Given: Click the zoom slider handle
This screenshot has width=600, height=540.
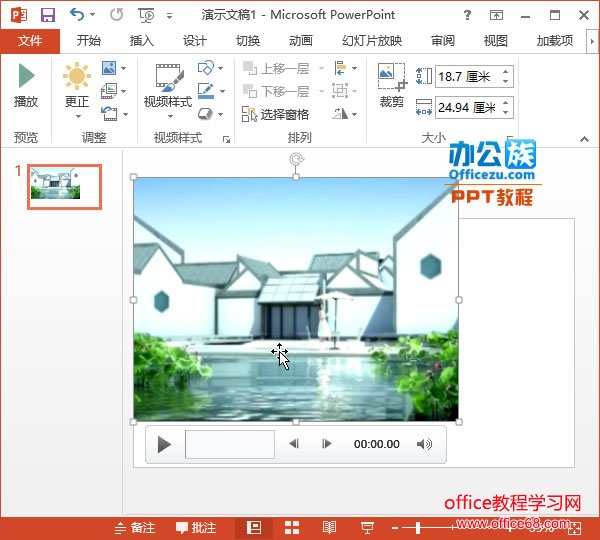Looking at the screenshot, I should [418, 528].
